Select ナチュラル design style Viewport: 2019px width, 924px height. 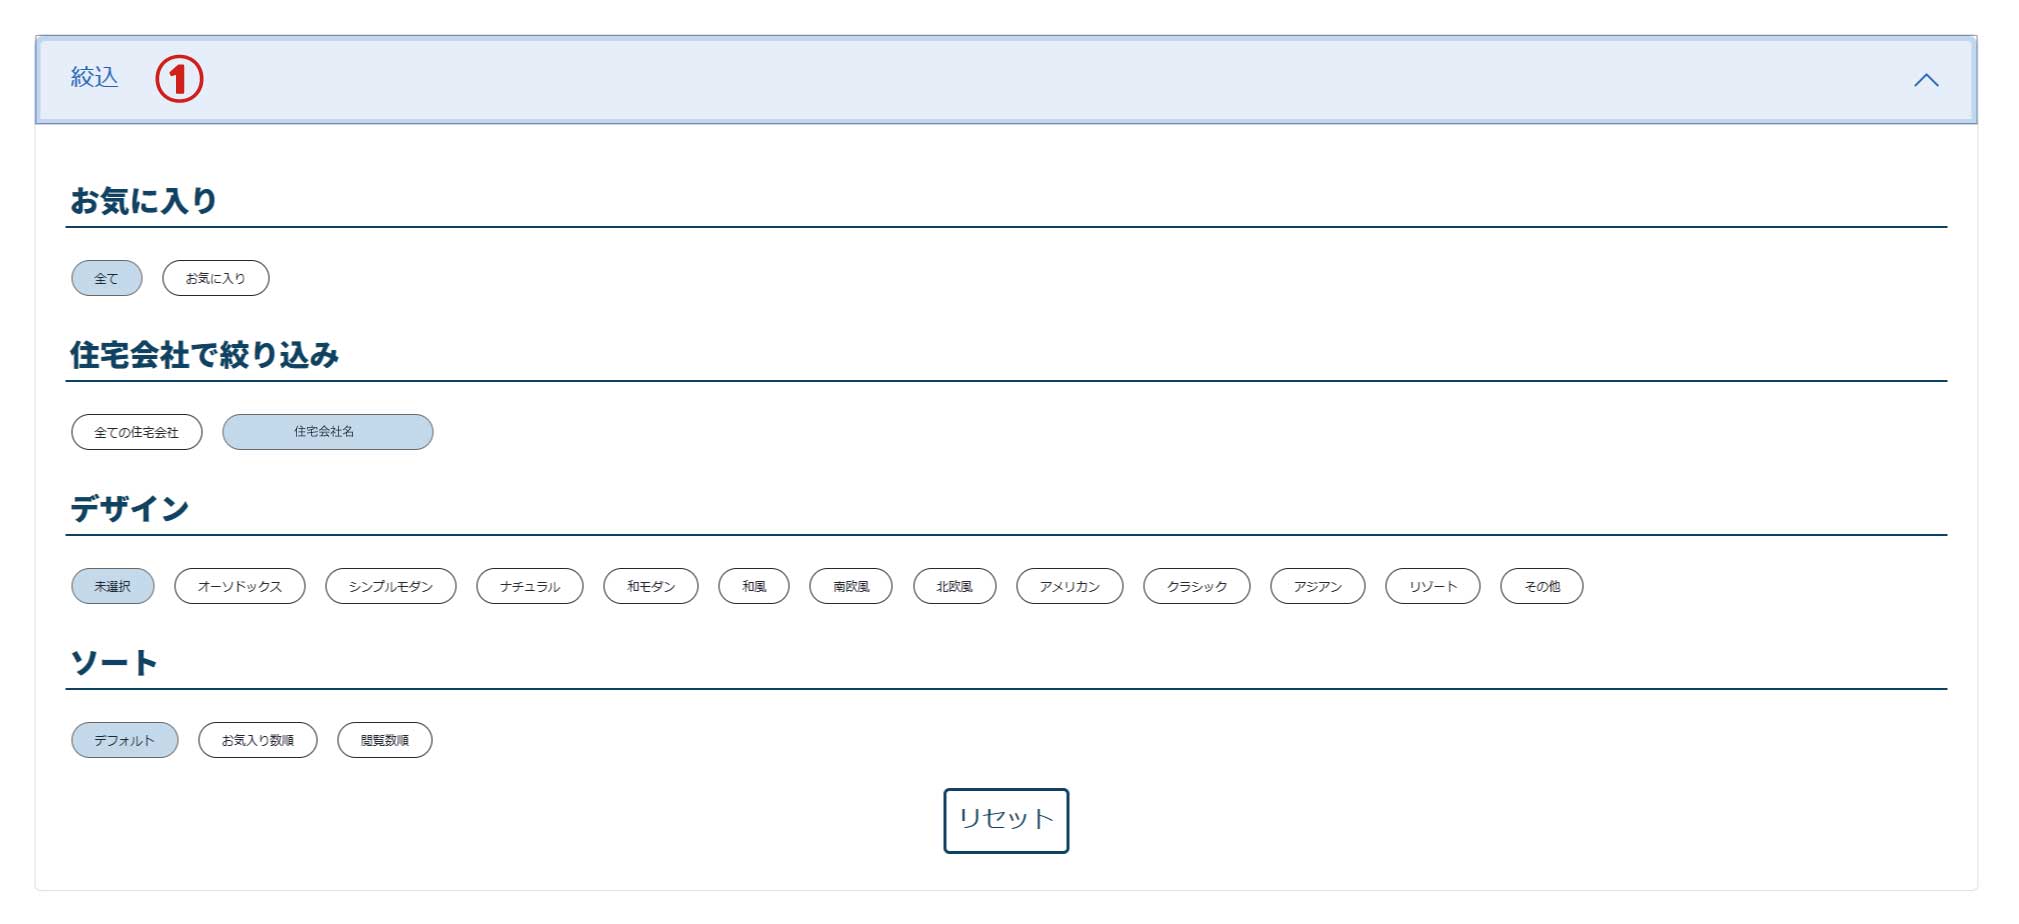click(529, 587)
